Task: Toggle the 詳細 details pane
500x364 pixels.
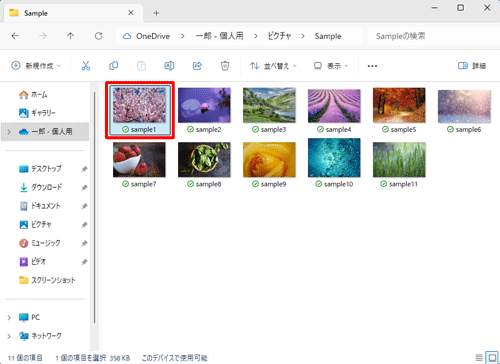Action: click(x=472, y=66)
